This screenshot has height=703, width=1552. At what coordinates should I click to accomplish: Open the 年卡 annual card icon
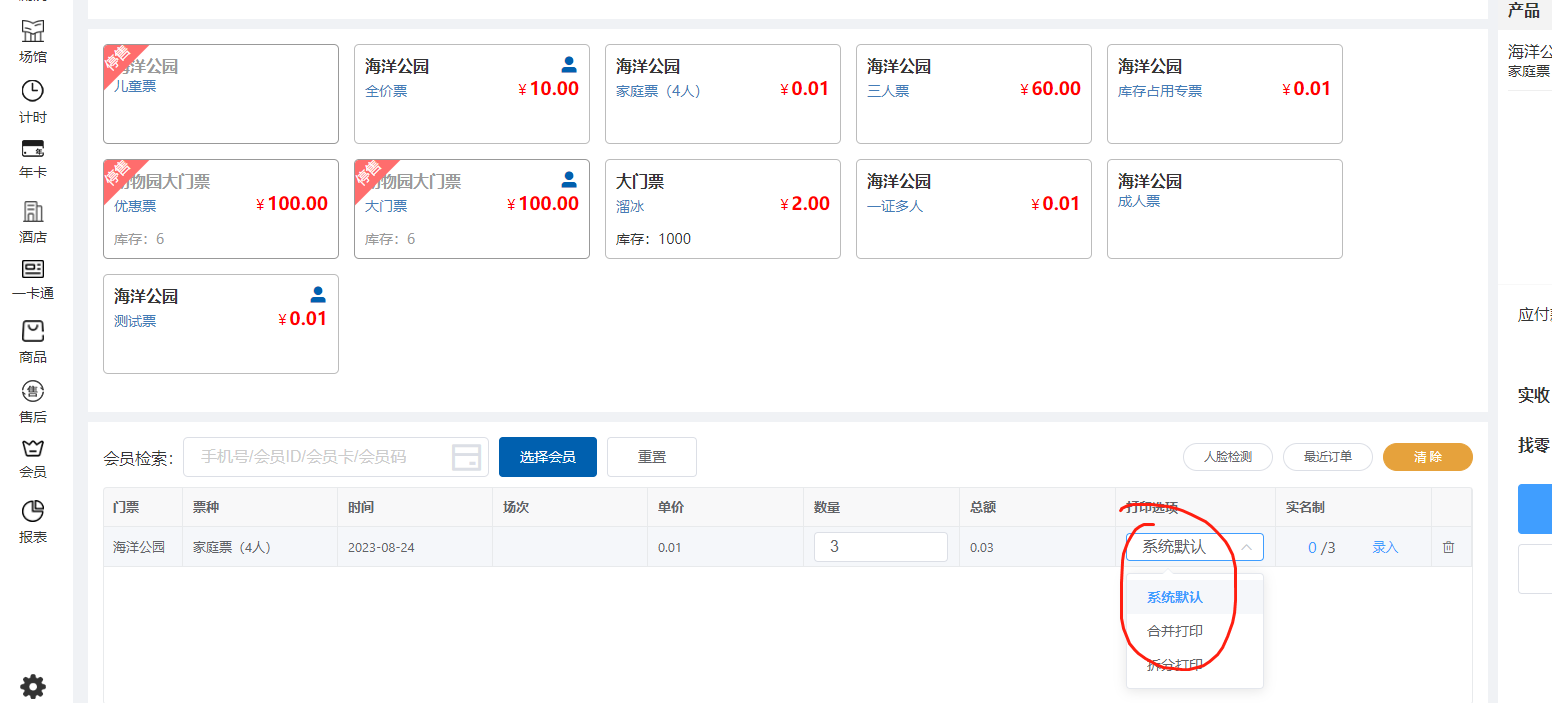(x=33, y=149)
